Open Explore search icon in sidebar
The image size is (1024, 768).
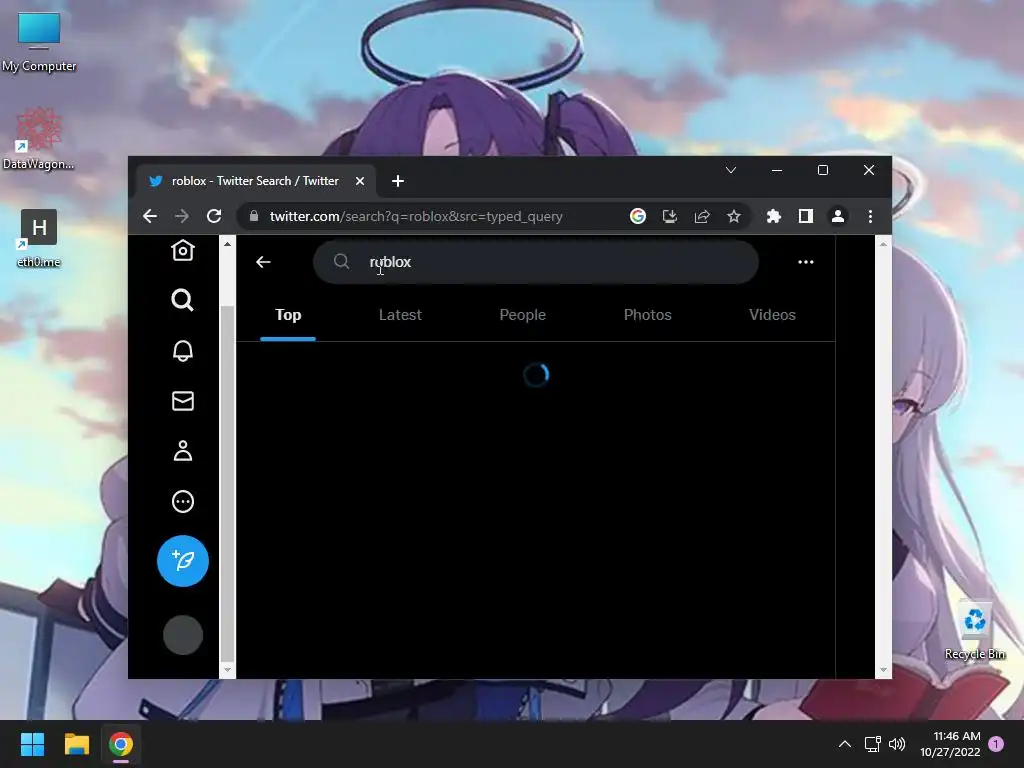pos(183,300)
